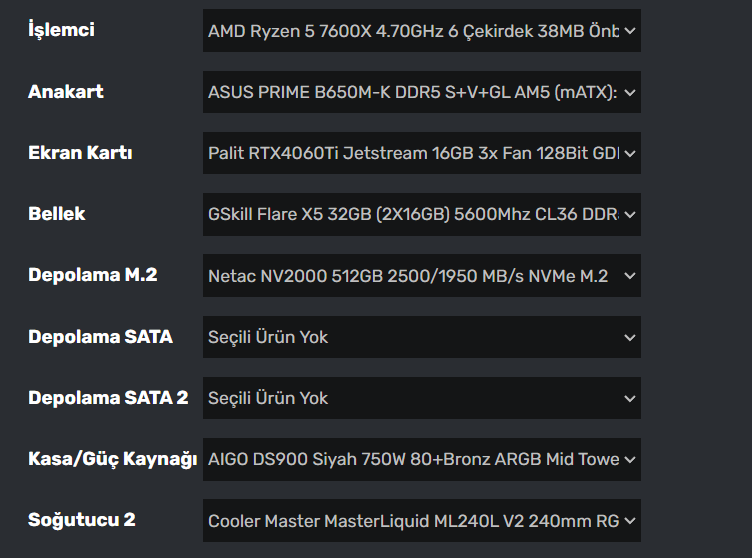Viewport: 752px width, 558px height.
Task: Click the İşlemci label text
Action: [61, 30]
